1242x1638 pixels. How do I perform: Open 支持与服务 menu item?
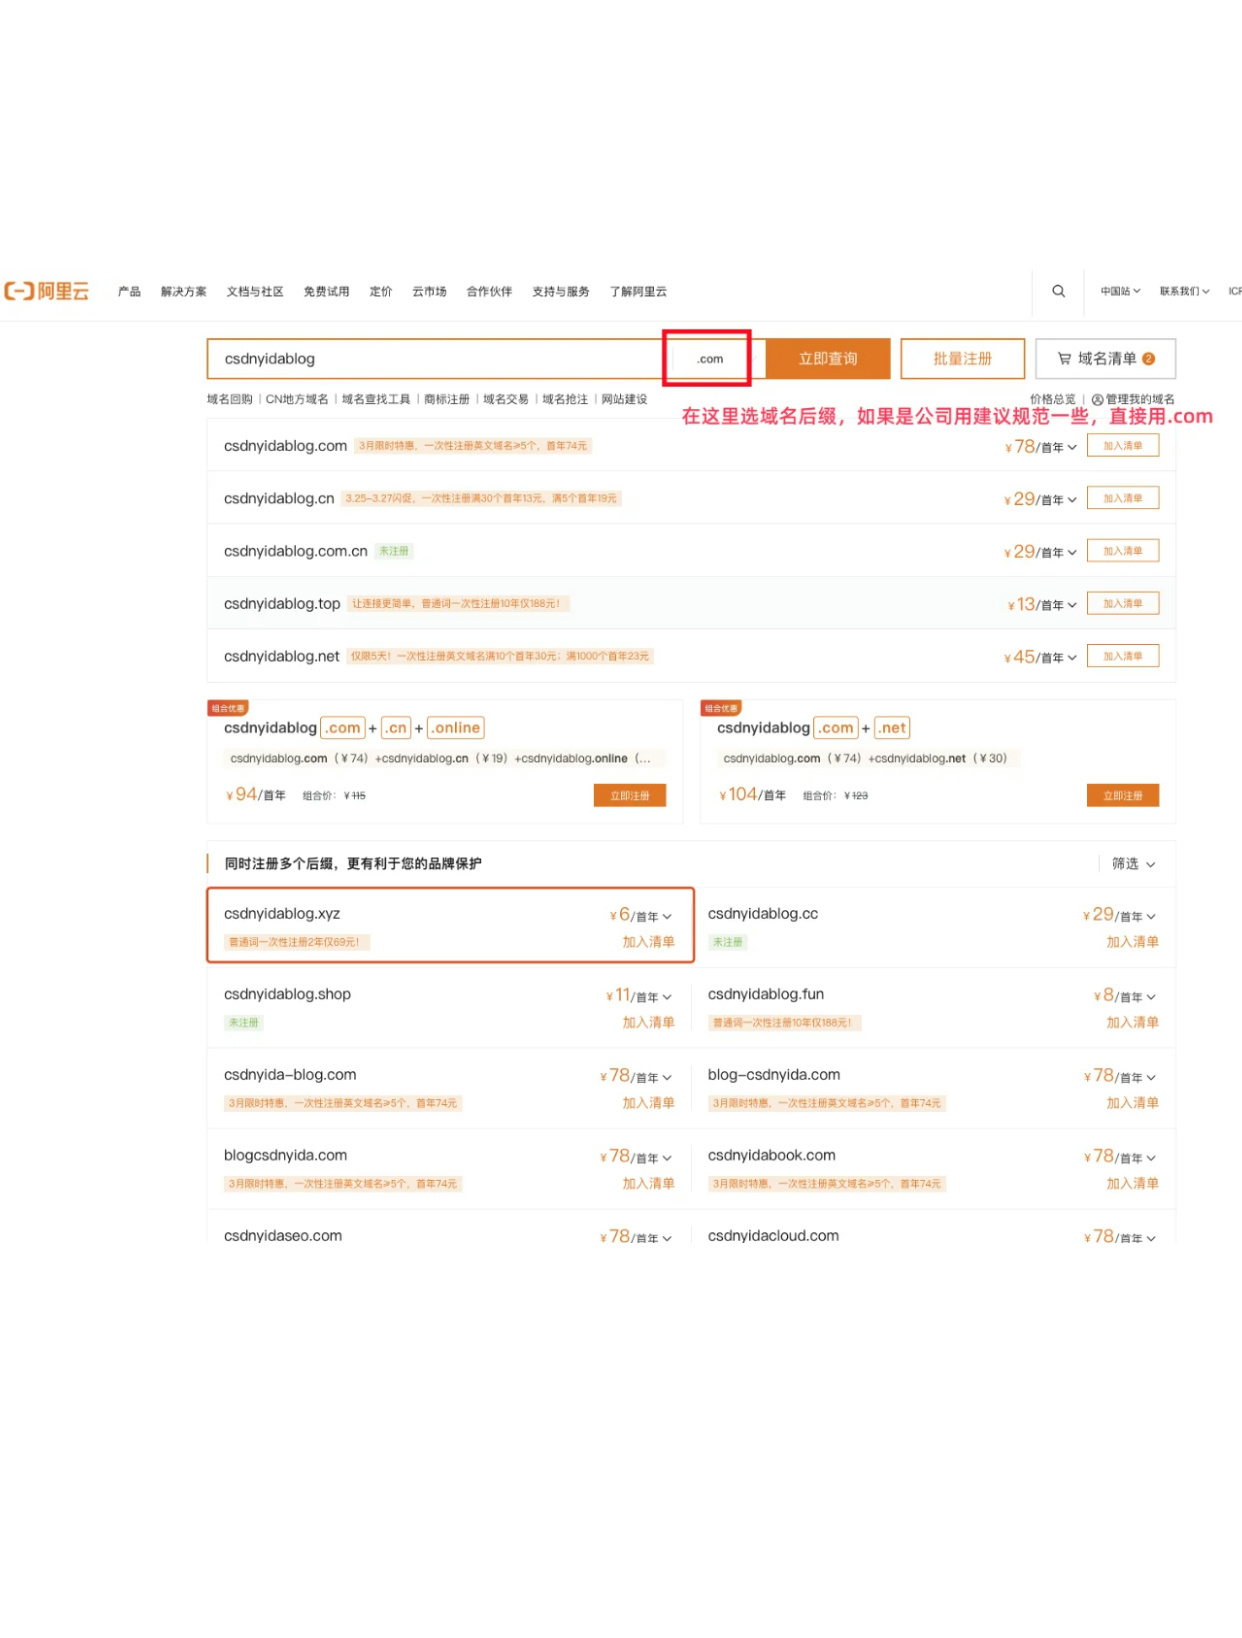click(561, 291)
